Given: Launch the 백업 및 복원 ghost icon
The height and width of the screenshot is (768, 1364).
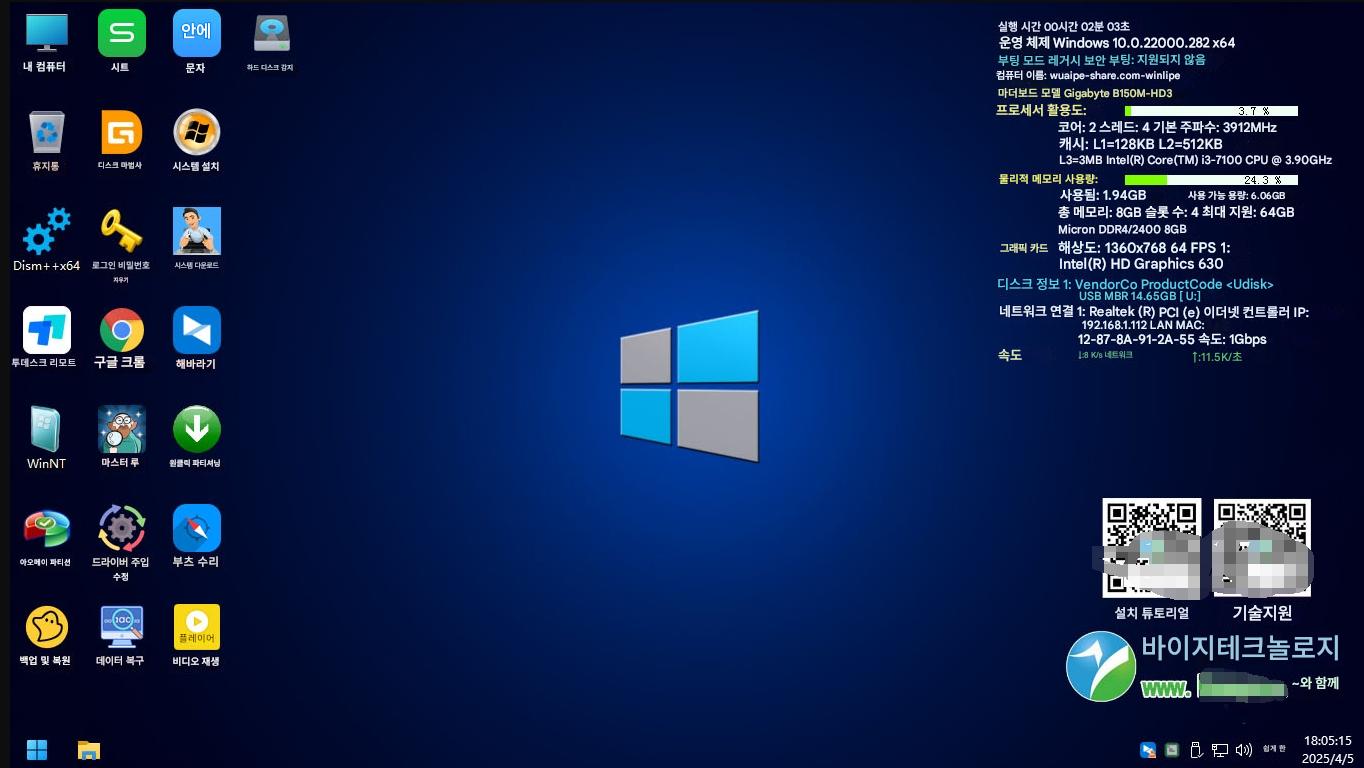Looking at the screenshot, I should tap(46, 627).
